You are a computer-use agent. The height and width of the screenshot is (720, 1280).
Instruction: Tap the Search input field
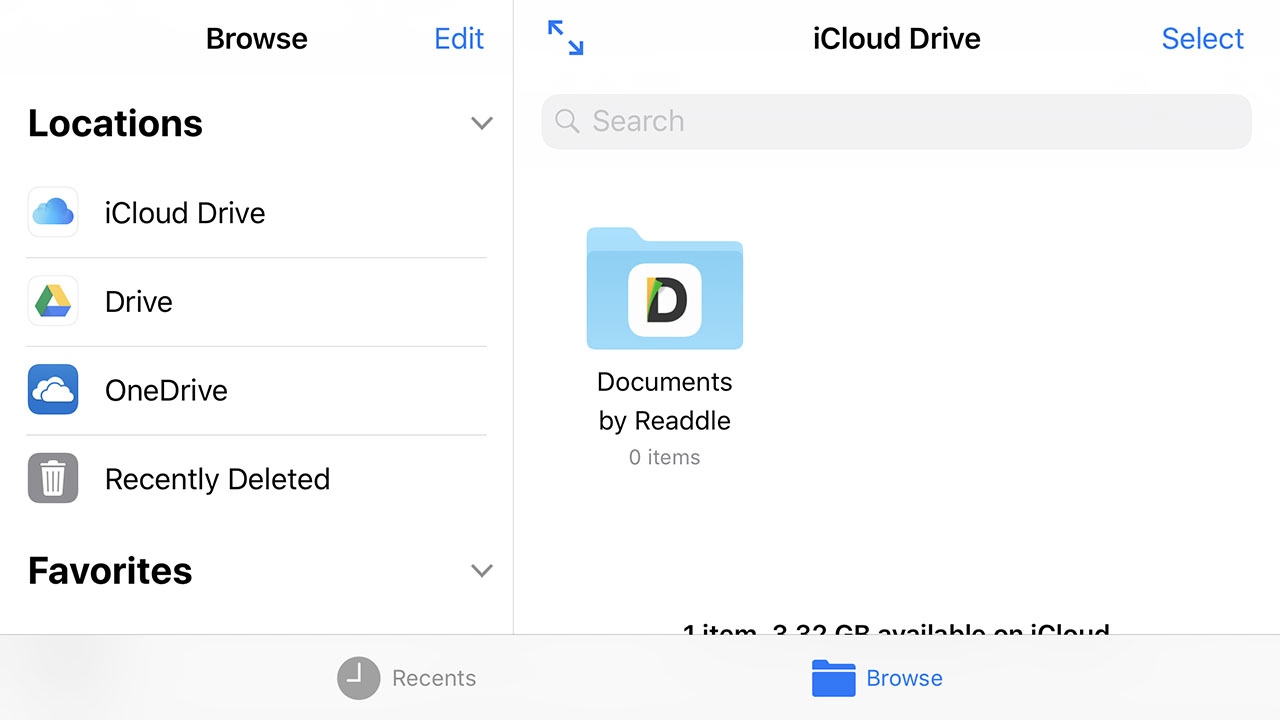[x=896, y=121]
